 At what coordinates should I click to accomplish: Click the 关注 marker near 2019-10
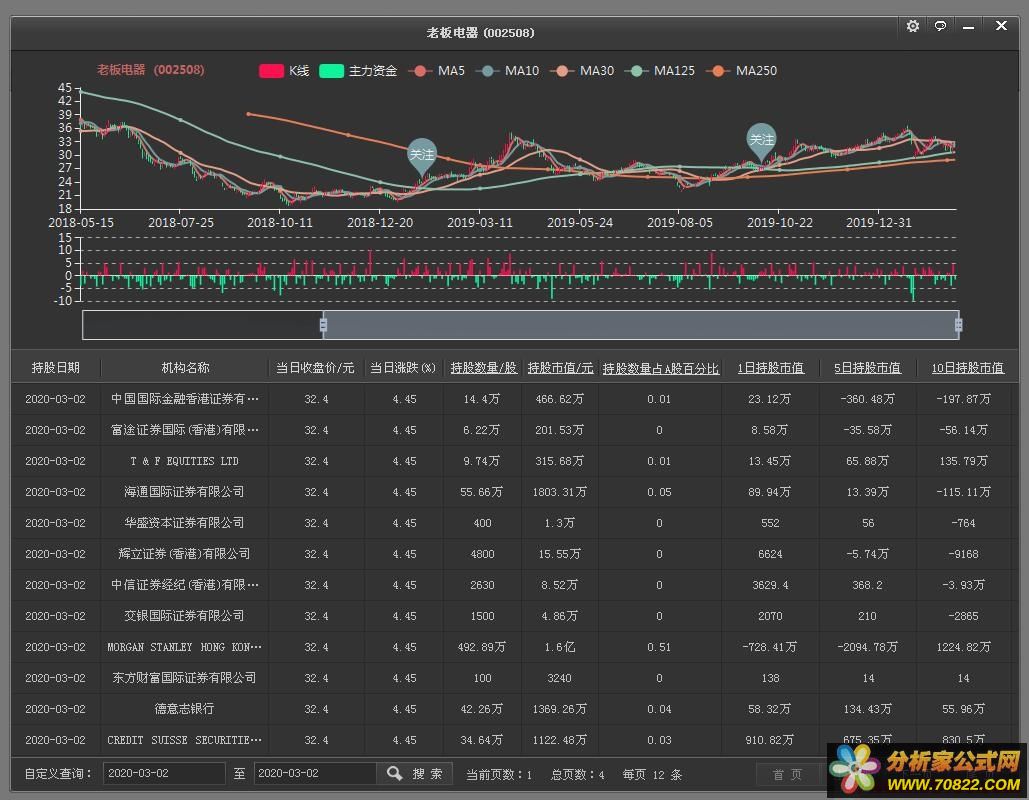pos(761,140)
